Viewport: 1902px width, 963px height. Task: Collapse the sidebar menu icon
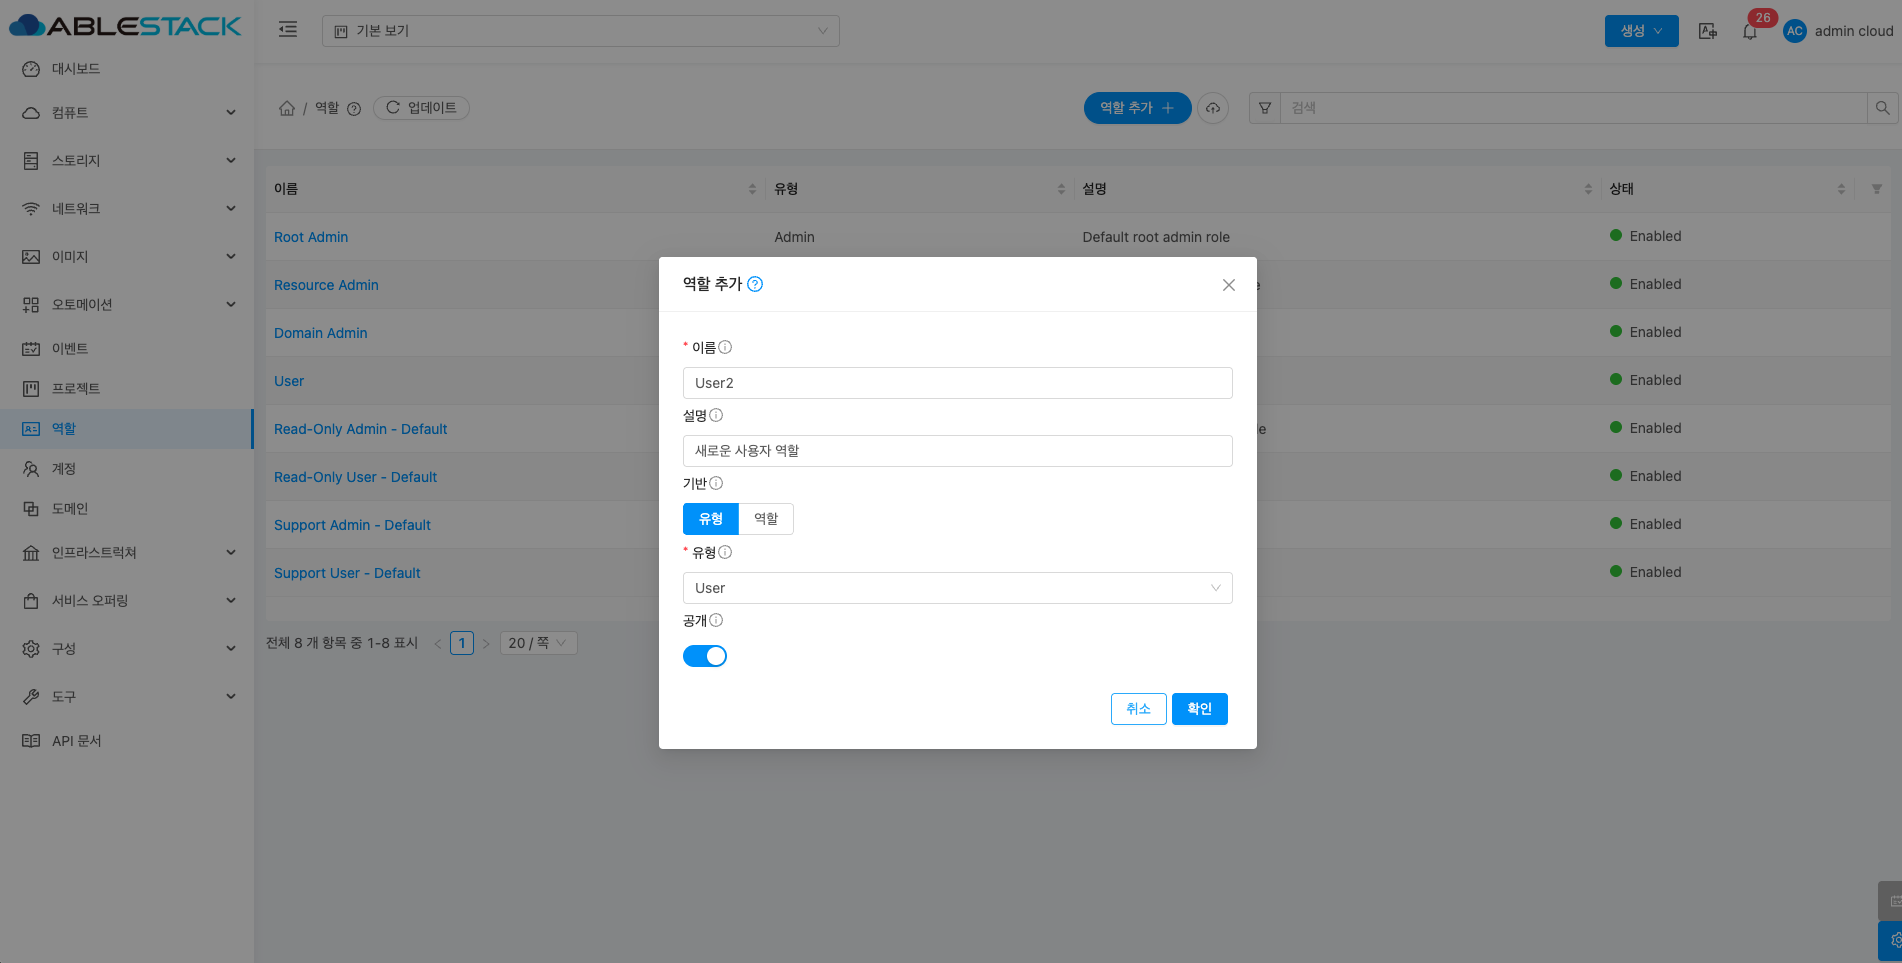pos(288,30)
